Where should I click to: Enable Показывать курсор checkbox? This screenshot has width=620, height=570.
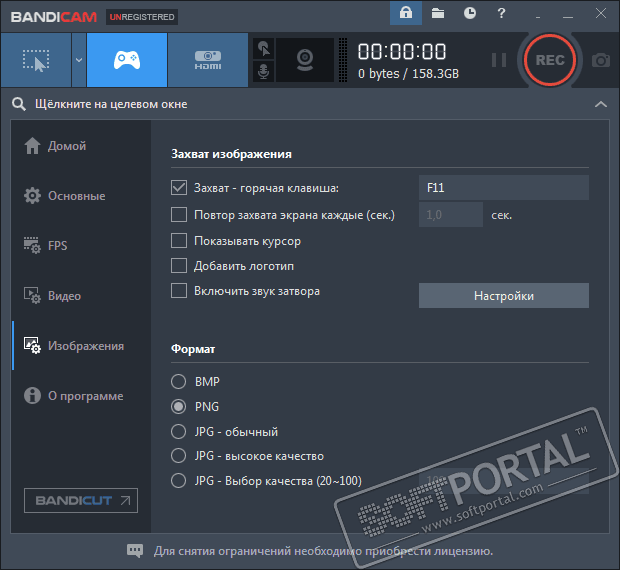[179, 241]
